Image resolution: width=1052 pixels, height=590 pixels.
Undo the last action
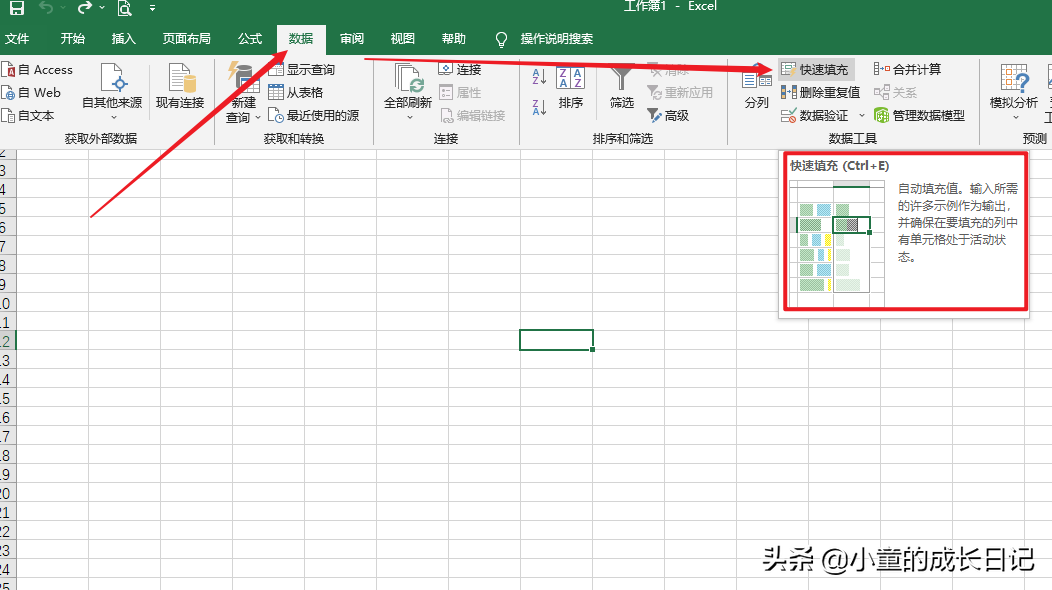(x=46, y=7)
